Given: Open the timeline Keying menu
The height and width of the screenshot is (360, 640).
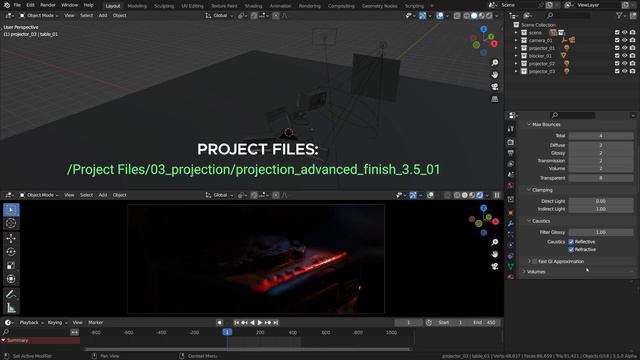Looking at the screenshot, I should [x=57, y=322].
